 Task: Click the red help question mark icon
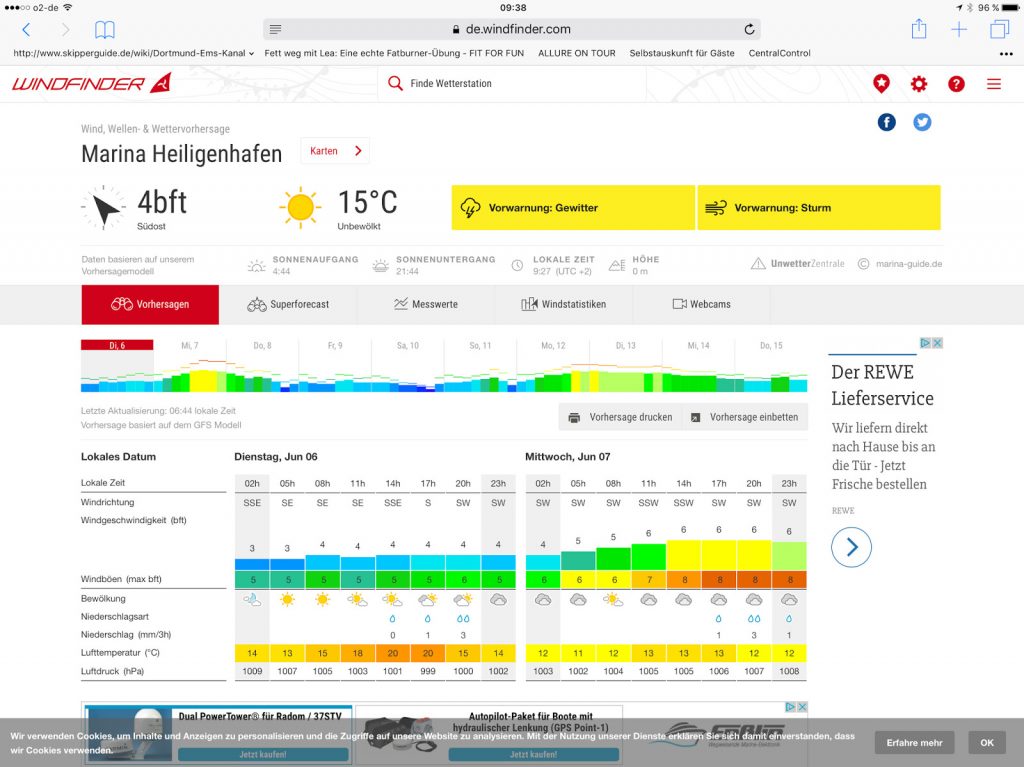pyautogui.click(x=956, y=84)
